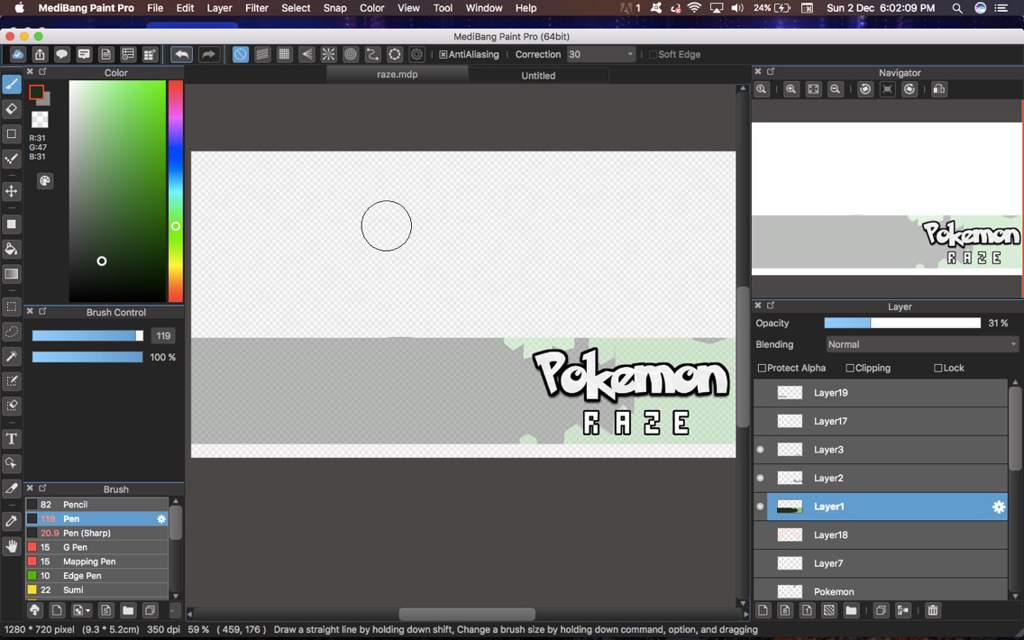Select the Hand tool
The height and width of the screenshot is (640, 1024).
tap(12, 546)
